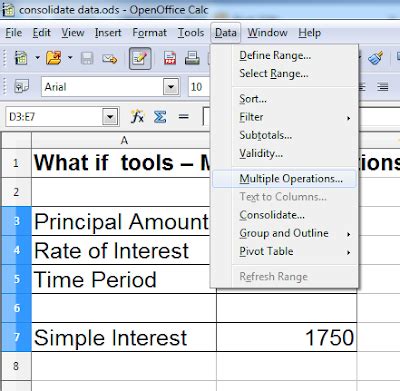Open the Insert menu
Viewport: 400px width, 391px height.
(108, 33)
